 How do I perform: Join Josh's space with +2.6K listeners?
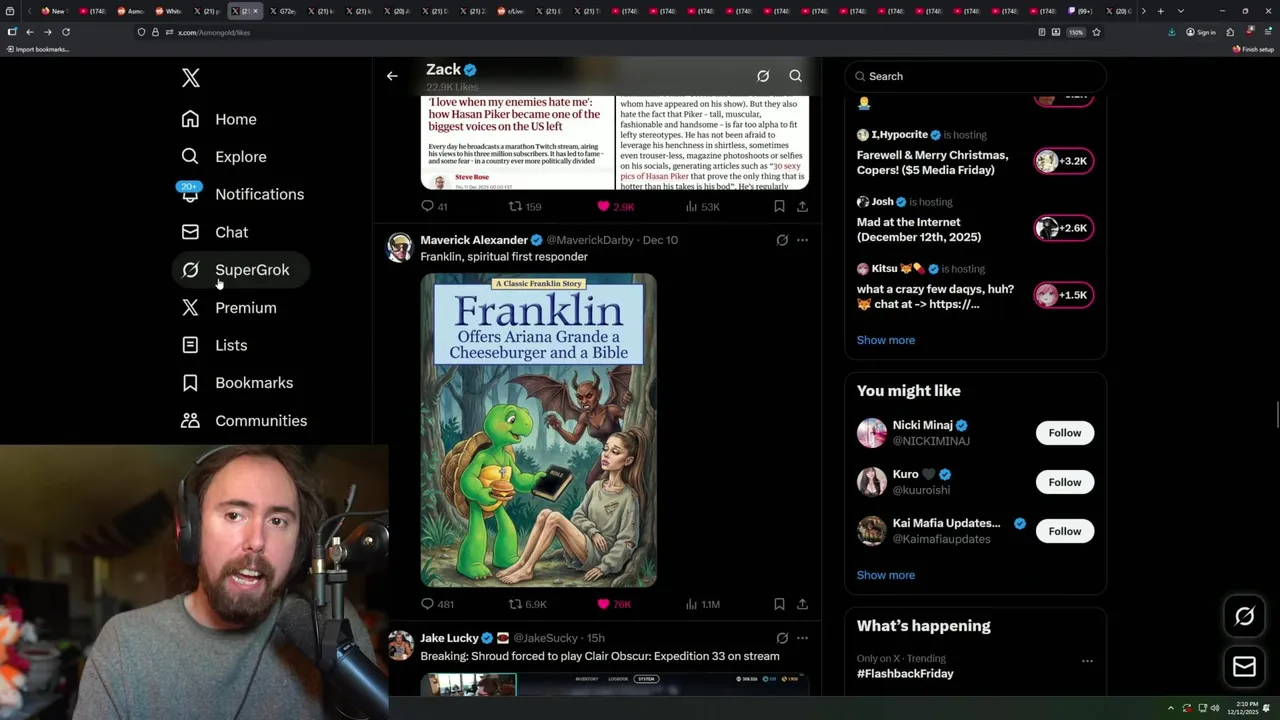[x=1063, y=228]
